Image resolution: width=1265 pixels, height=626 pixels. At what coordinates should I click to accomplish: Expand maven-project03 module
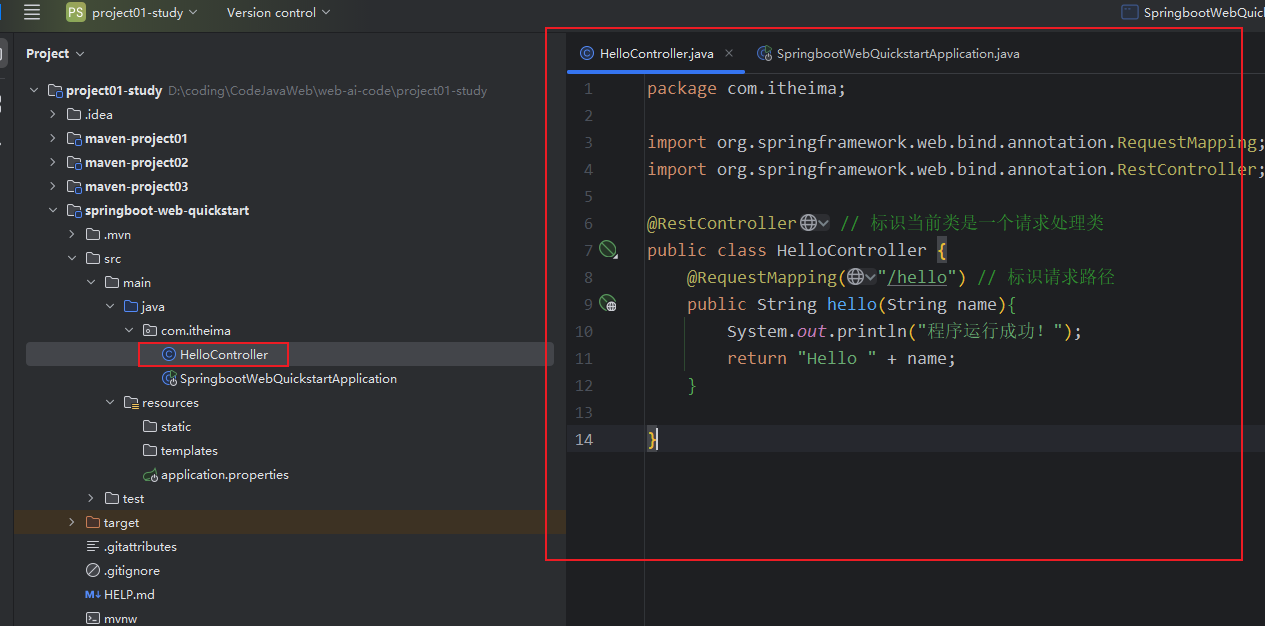point(53,186)
